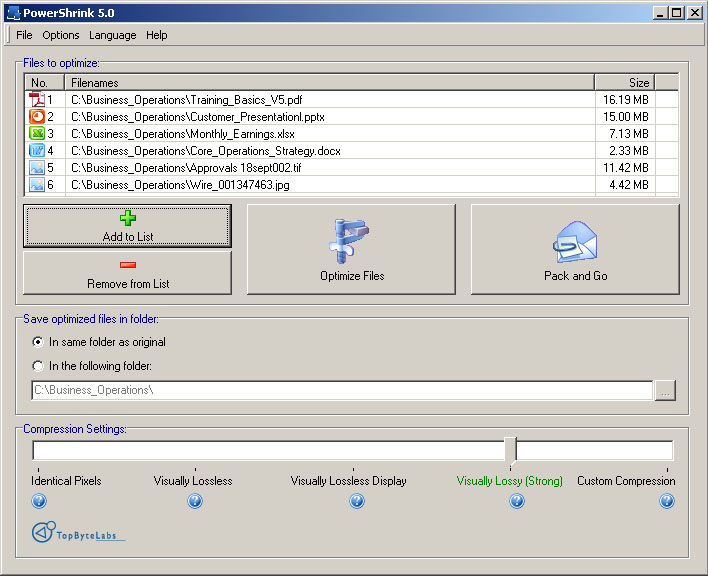Click the help icon under Identical Pixels
The width and height of the screenshot is (708, 576).
pyautogui.click(x=39, y=501)
